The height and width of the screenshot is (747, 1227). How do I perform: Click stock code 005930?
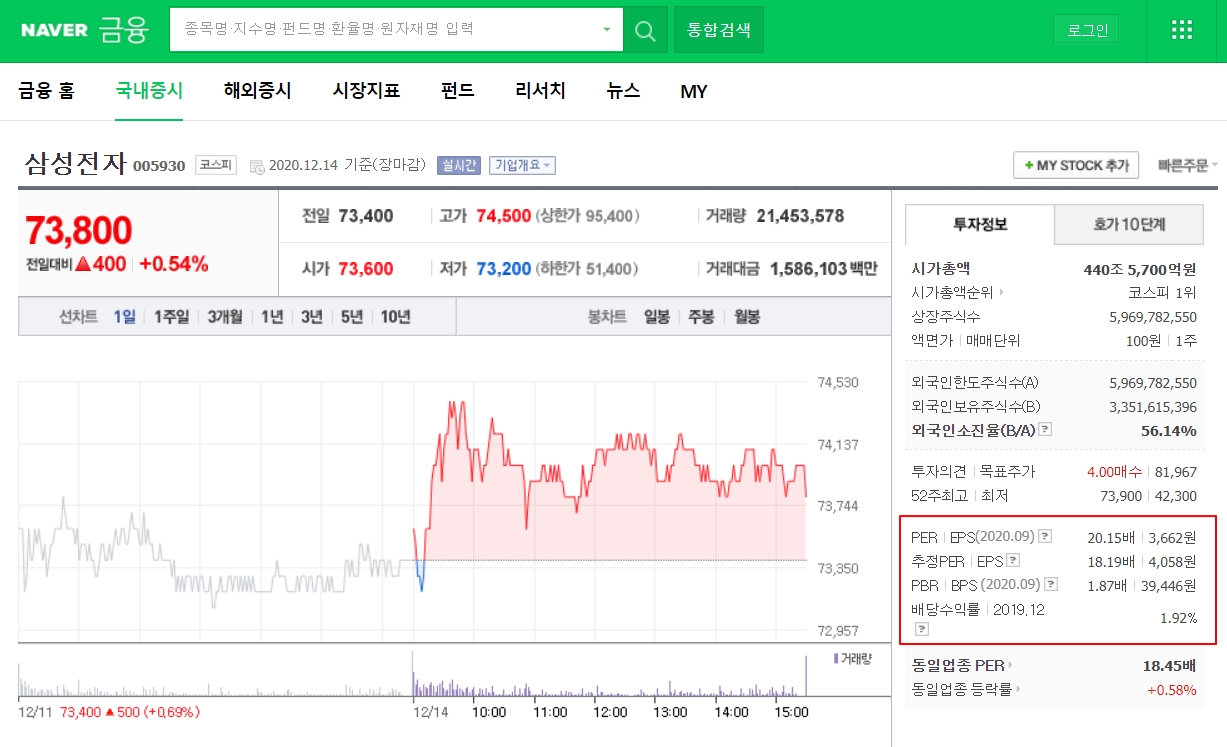159,166
